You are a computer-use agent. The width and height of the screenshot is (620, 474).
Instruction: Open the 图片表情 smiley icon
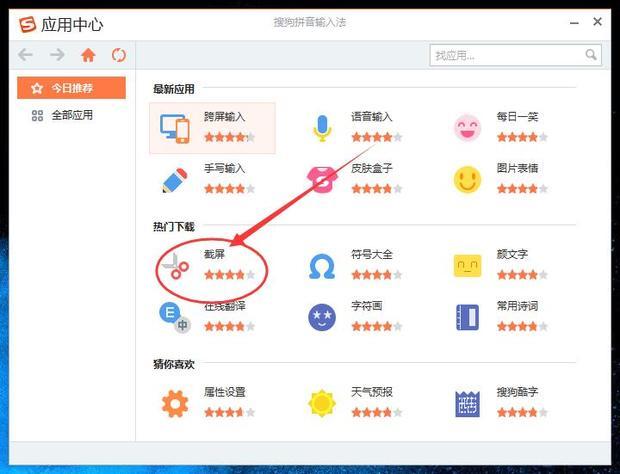coord(467,179)
